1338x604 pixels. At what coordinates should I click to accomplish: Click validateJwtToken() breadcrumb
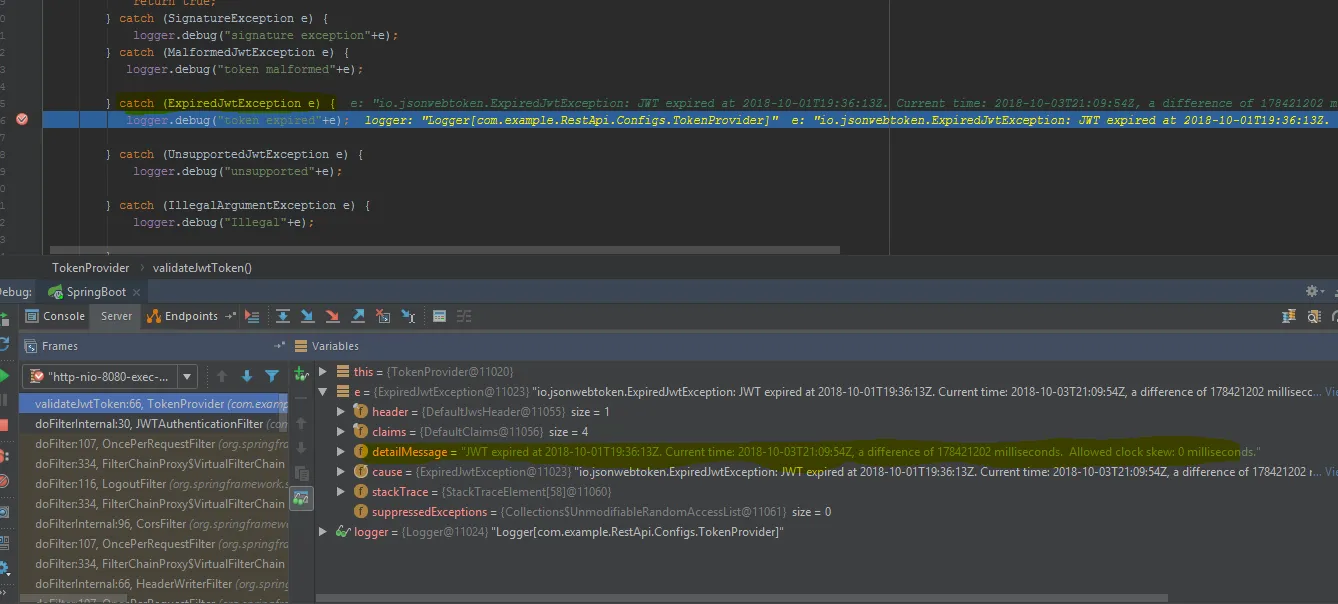point(202,268)
